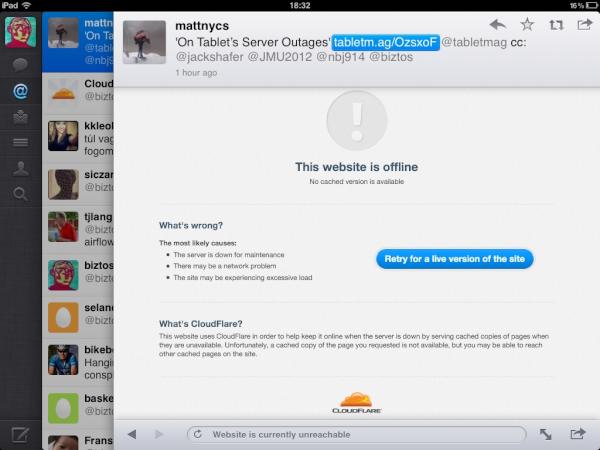Select the @ mentions tab in sidebar
The width and height of the screenshot is (600, 450).
(x=20, y=91)
